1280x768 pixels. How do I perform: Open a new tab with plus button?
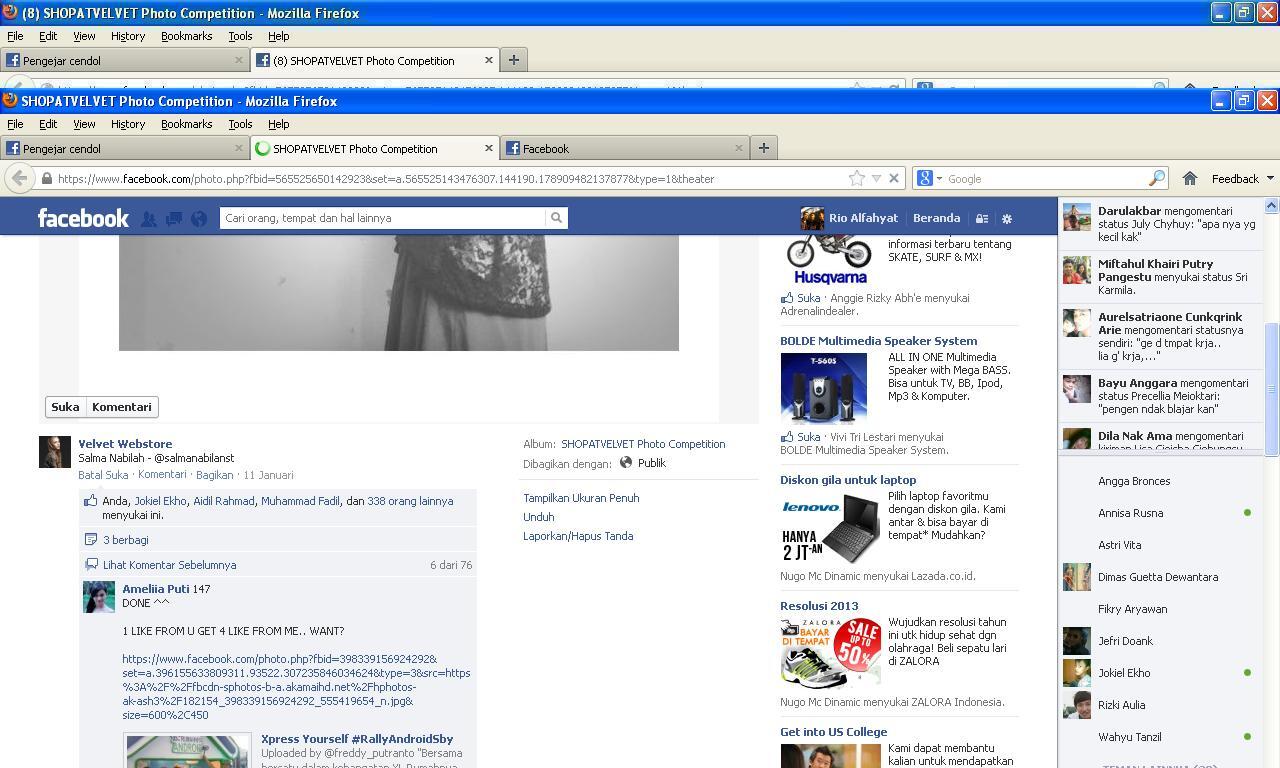tap(763, 148)
